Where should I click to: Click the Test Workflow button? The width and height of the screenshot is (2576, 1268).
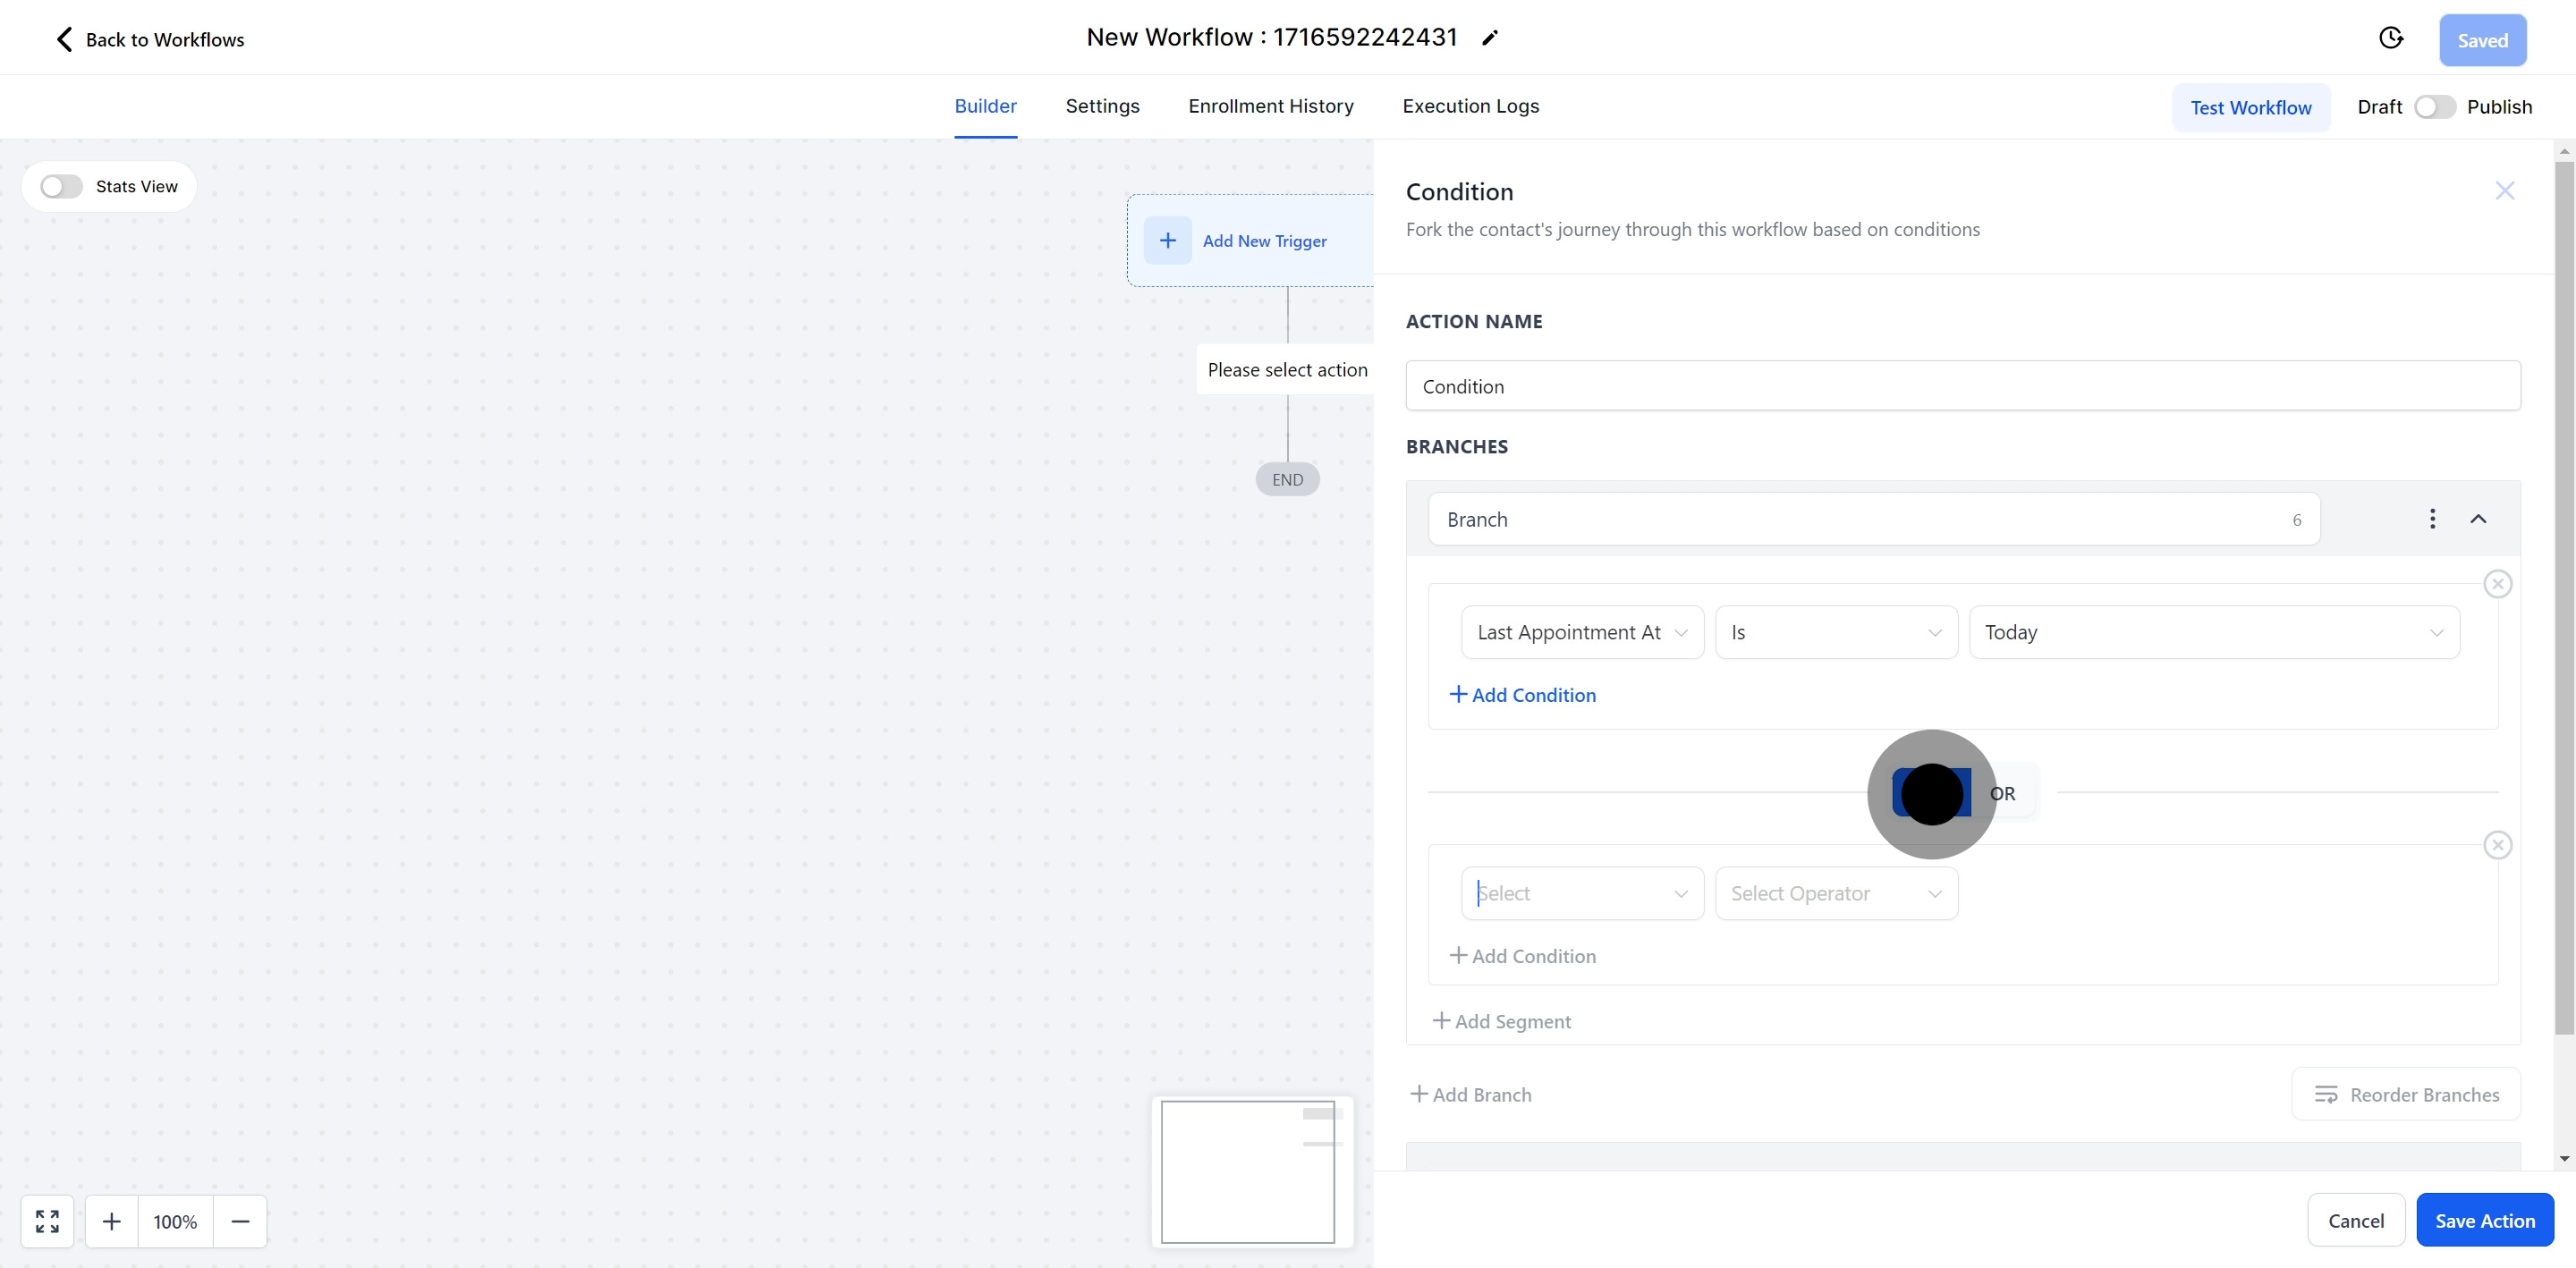[2250, 108]
